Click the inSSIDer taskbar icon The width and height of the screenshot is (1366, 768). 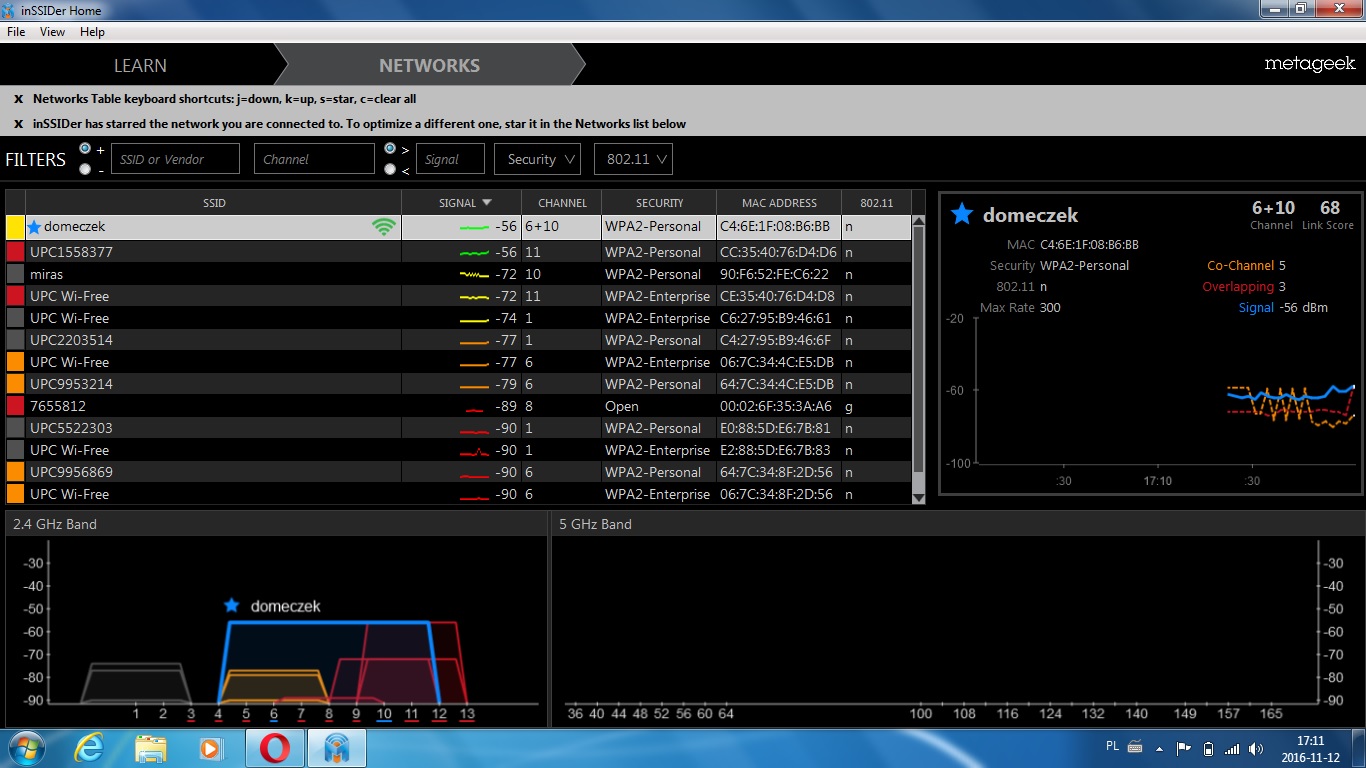(x=336, y=748)
